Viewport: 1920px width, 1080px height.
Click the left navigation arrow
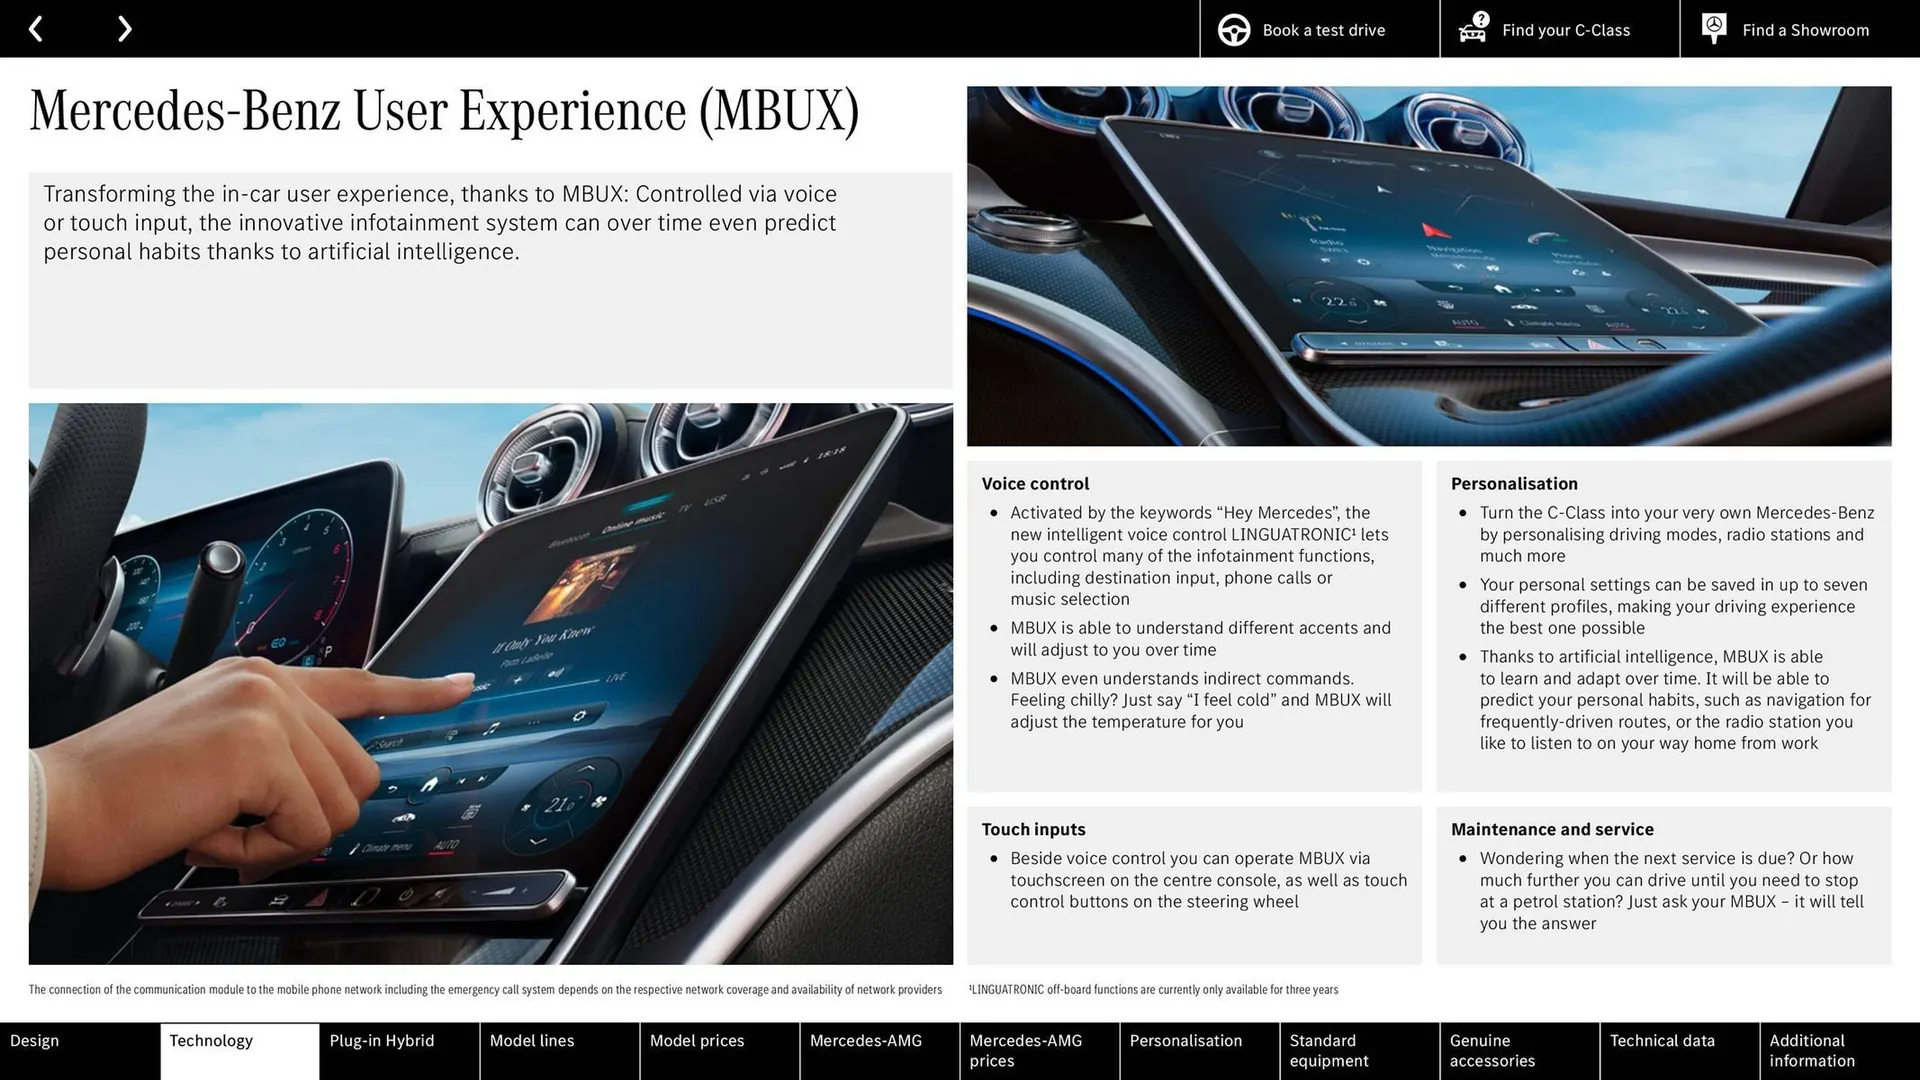[x=37, y=28]
